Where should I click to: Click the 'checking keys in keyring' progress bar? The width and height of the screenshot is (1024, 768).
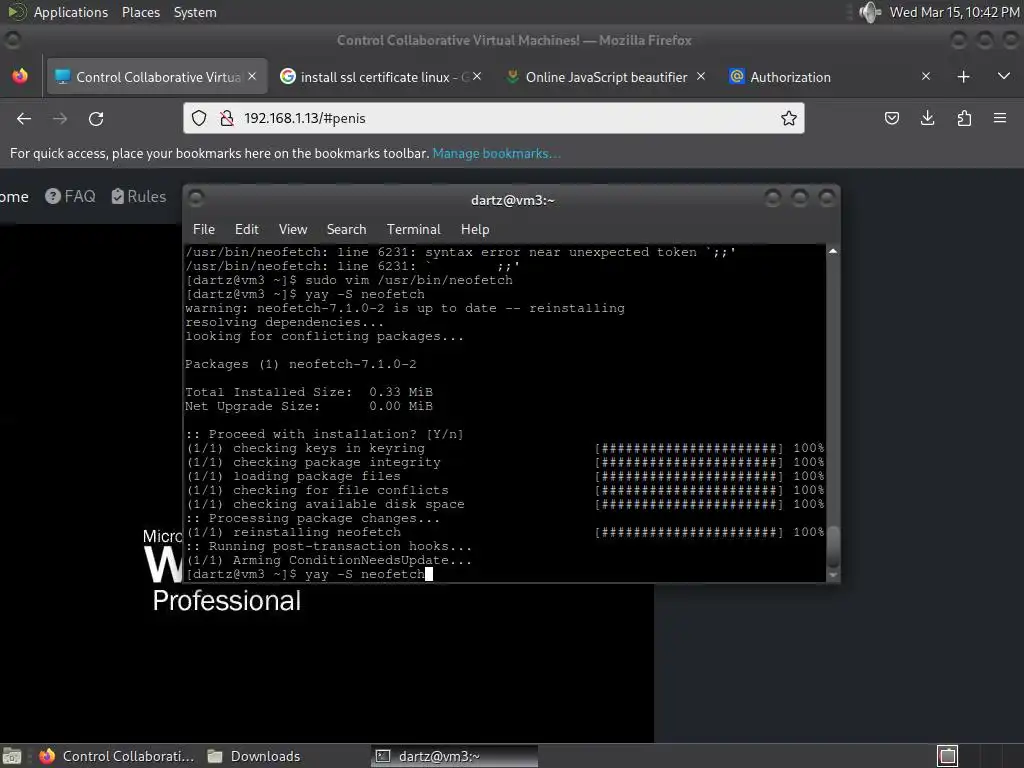coord(688,448)
